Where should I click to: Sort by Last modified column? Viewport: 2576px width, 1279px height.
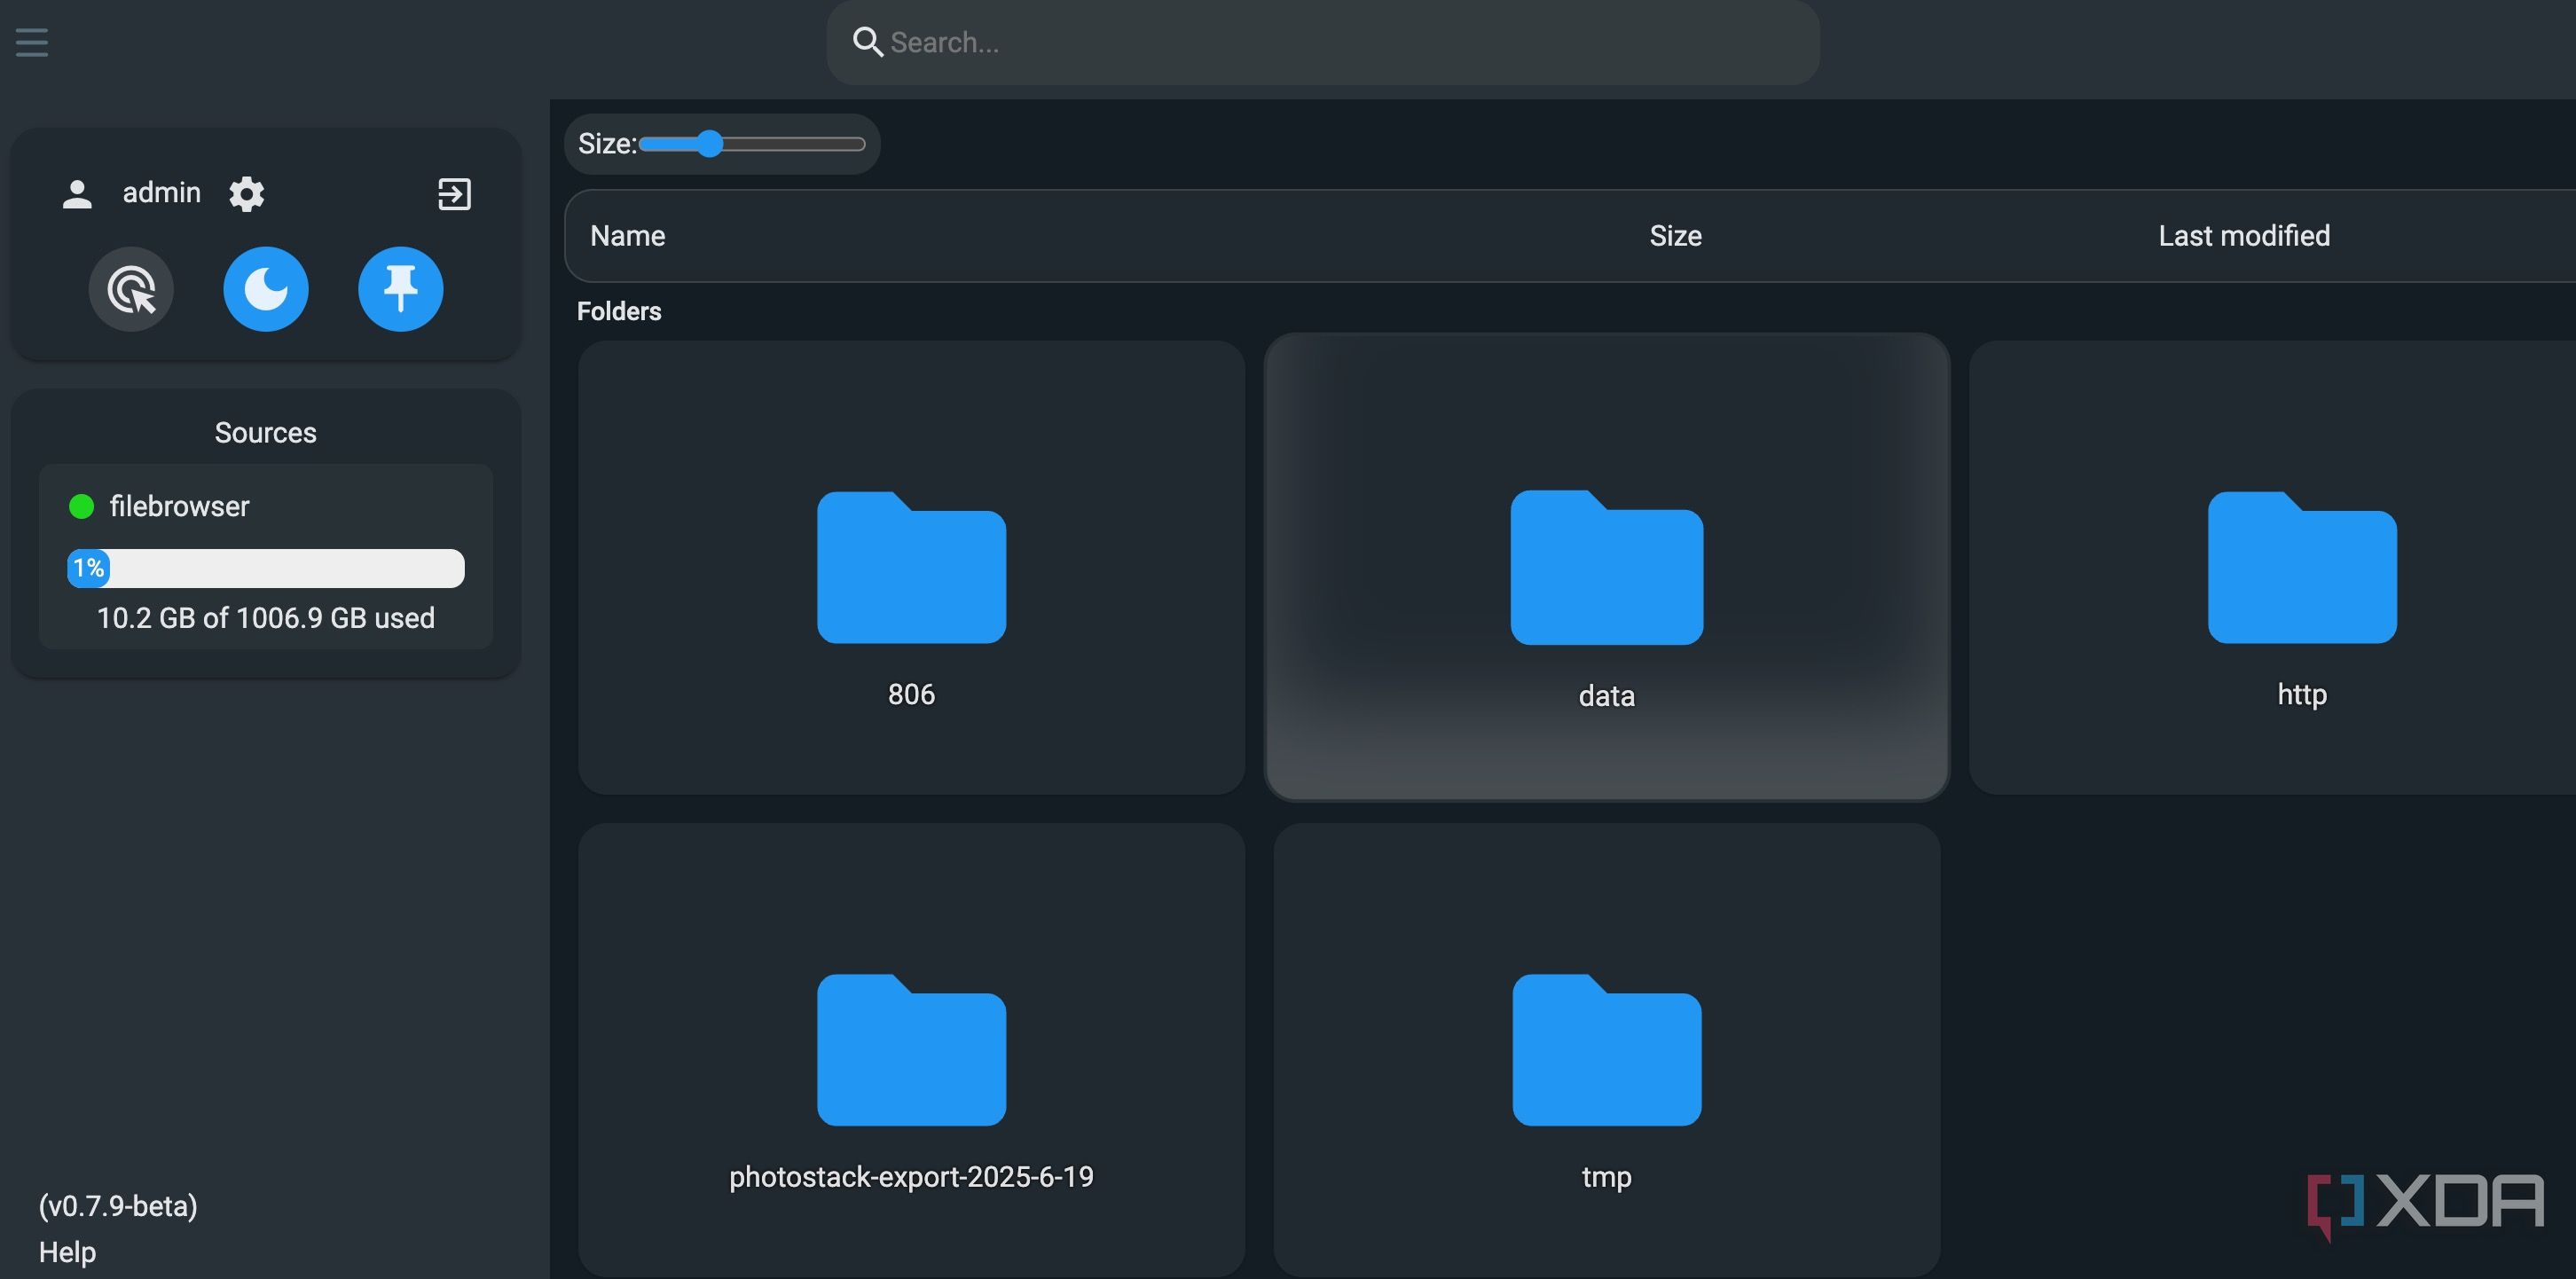[x=2243, y=236]
